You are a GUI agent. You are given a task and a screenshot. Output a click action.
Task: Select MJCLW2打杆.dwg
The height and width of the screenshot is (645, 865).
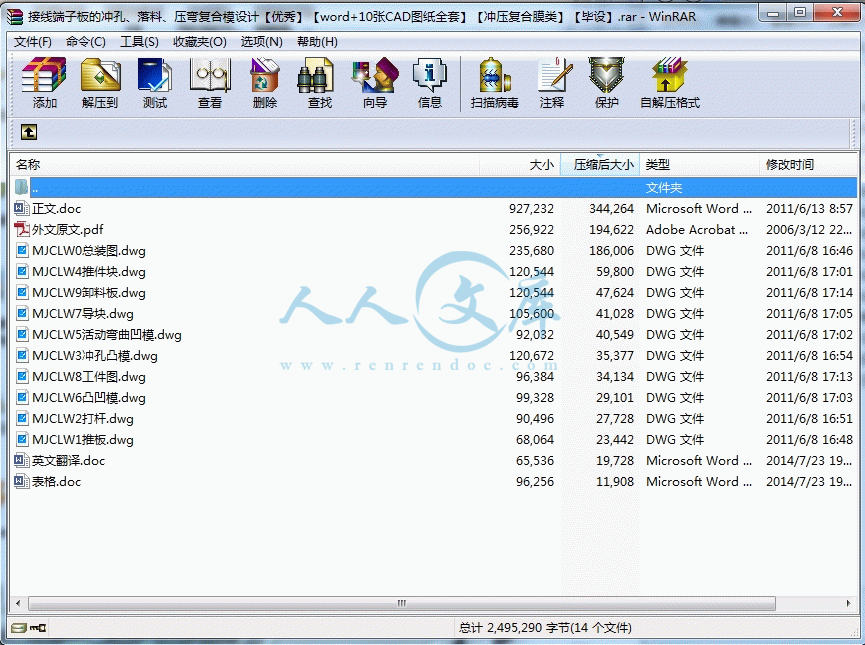(83, 419)
